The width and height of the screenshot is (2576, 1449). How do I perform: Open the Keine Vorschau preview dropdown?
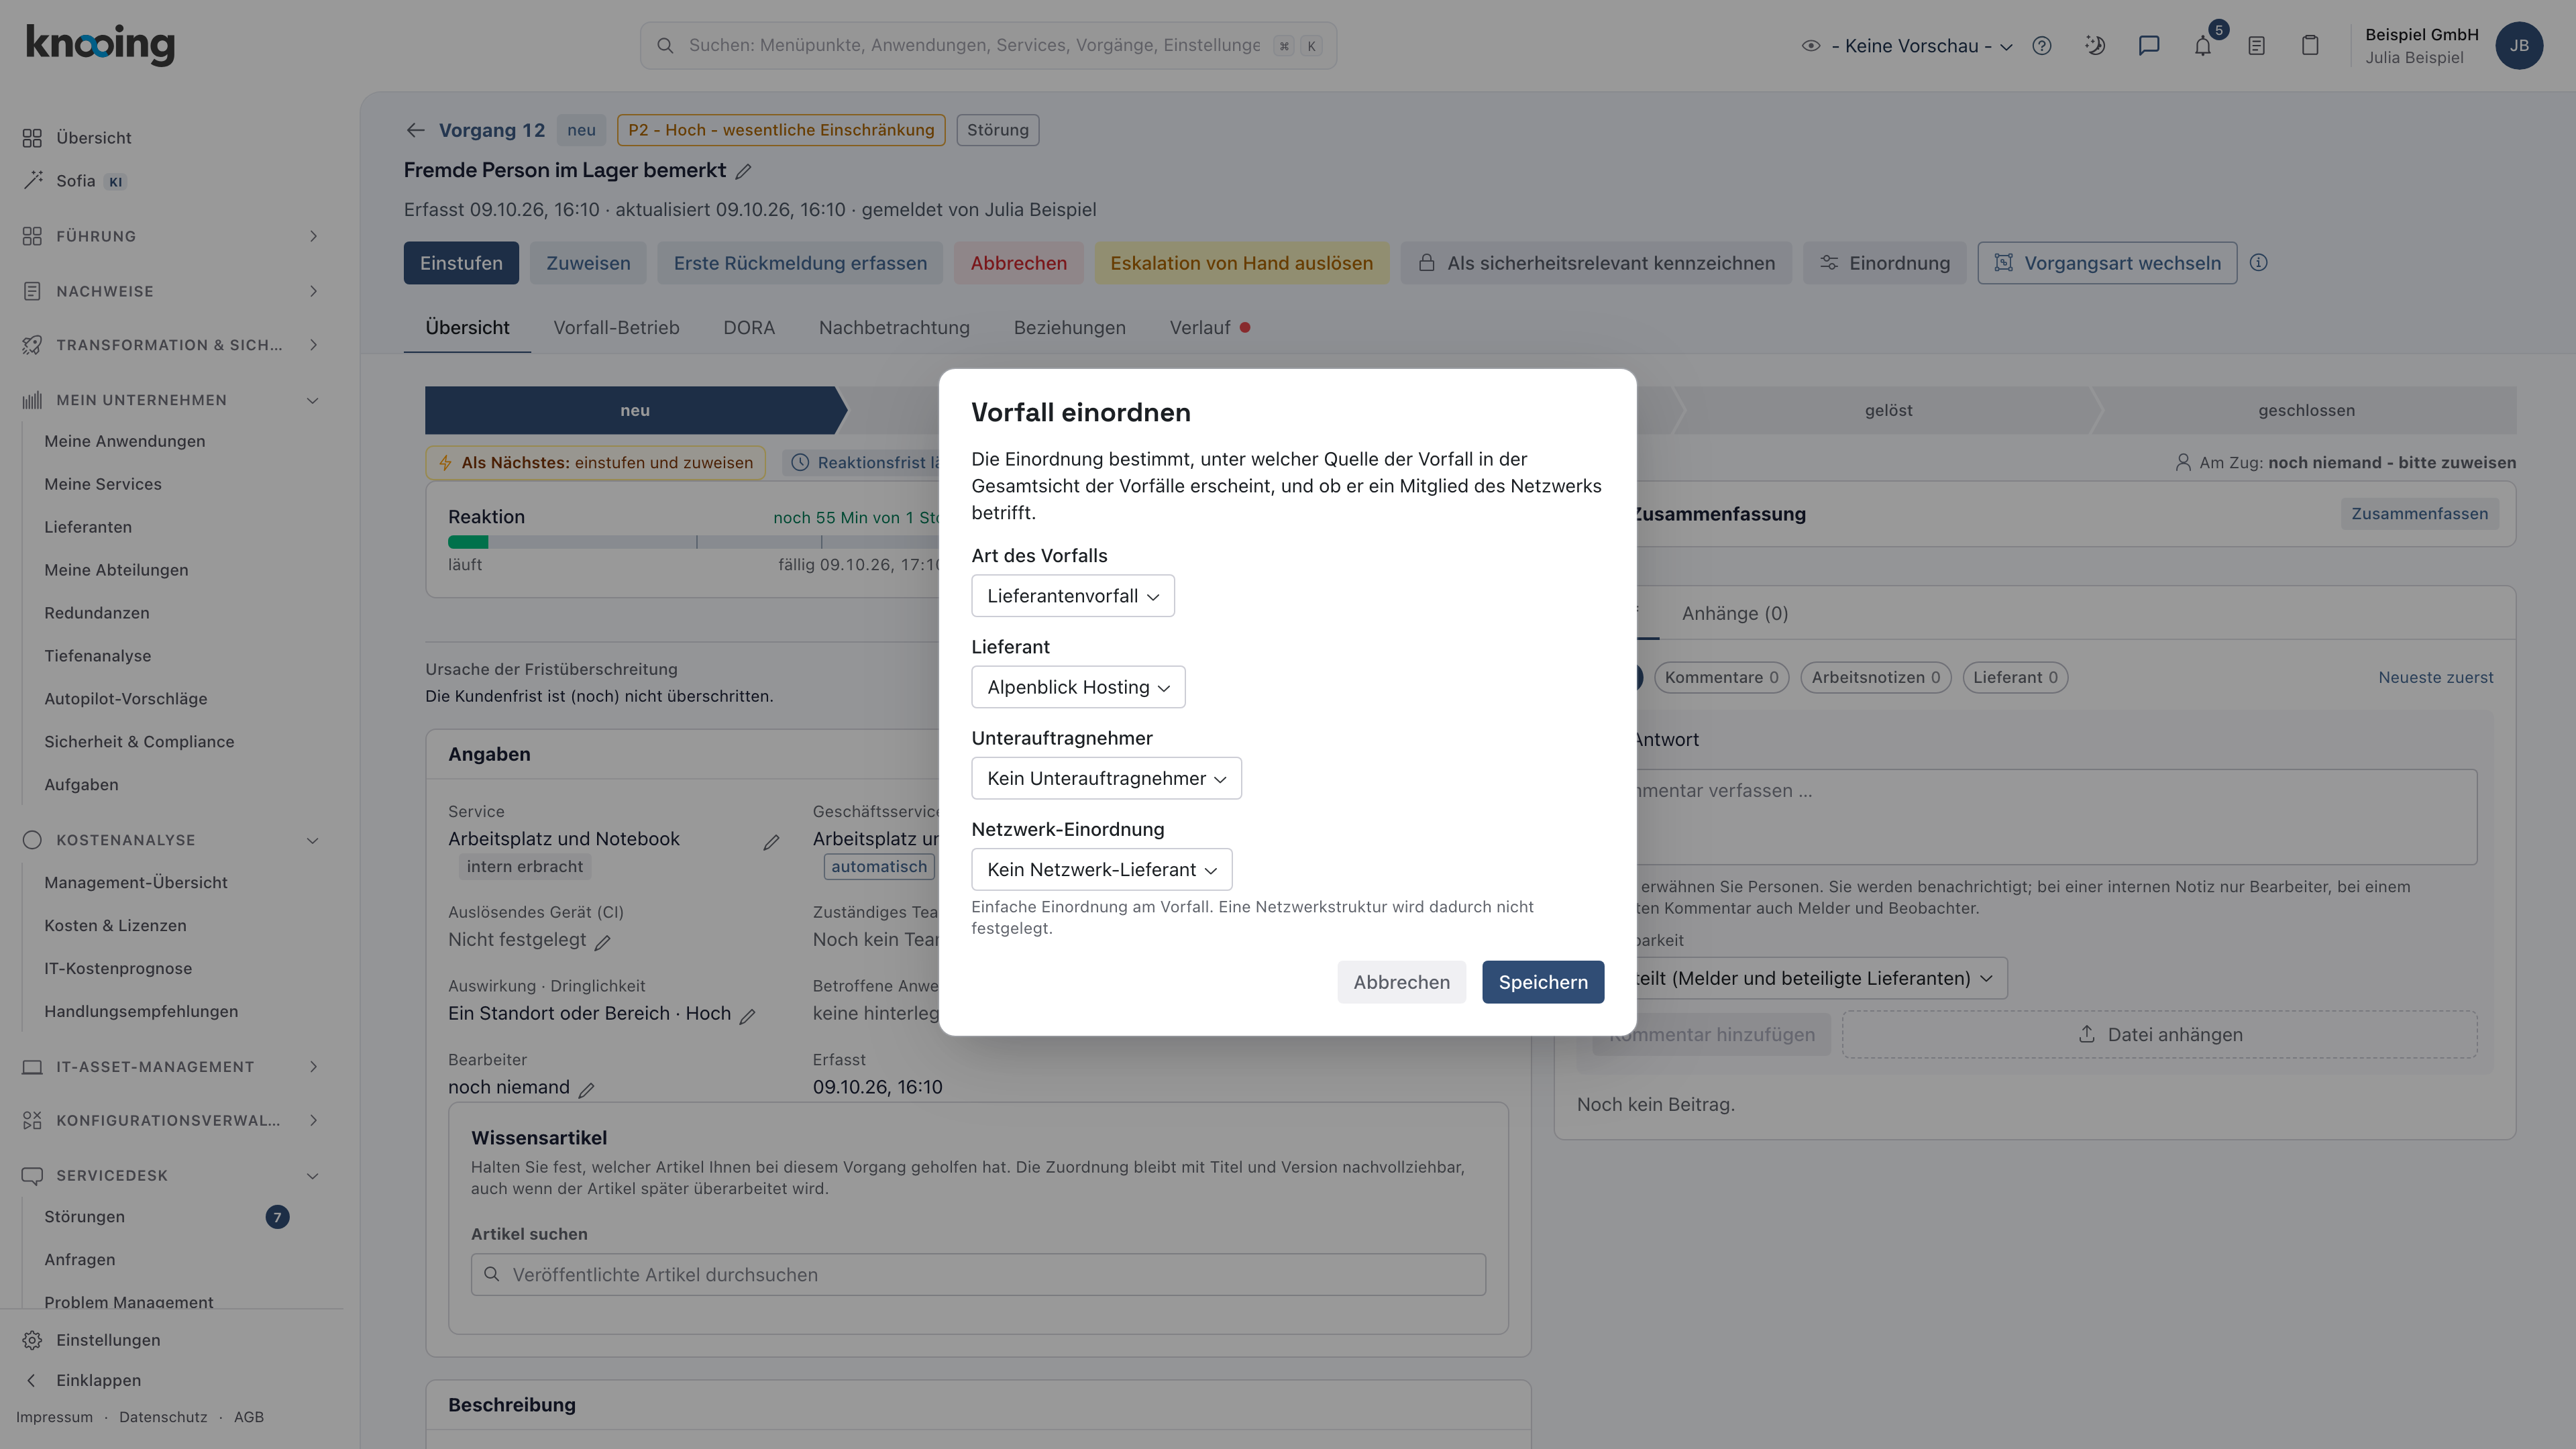(x=1908, y=46)
